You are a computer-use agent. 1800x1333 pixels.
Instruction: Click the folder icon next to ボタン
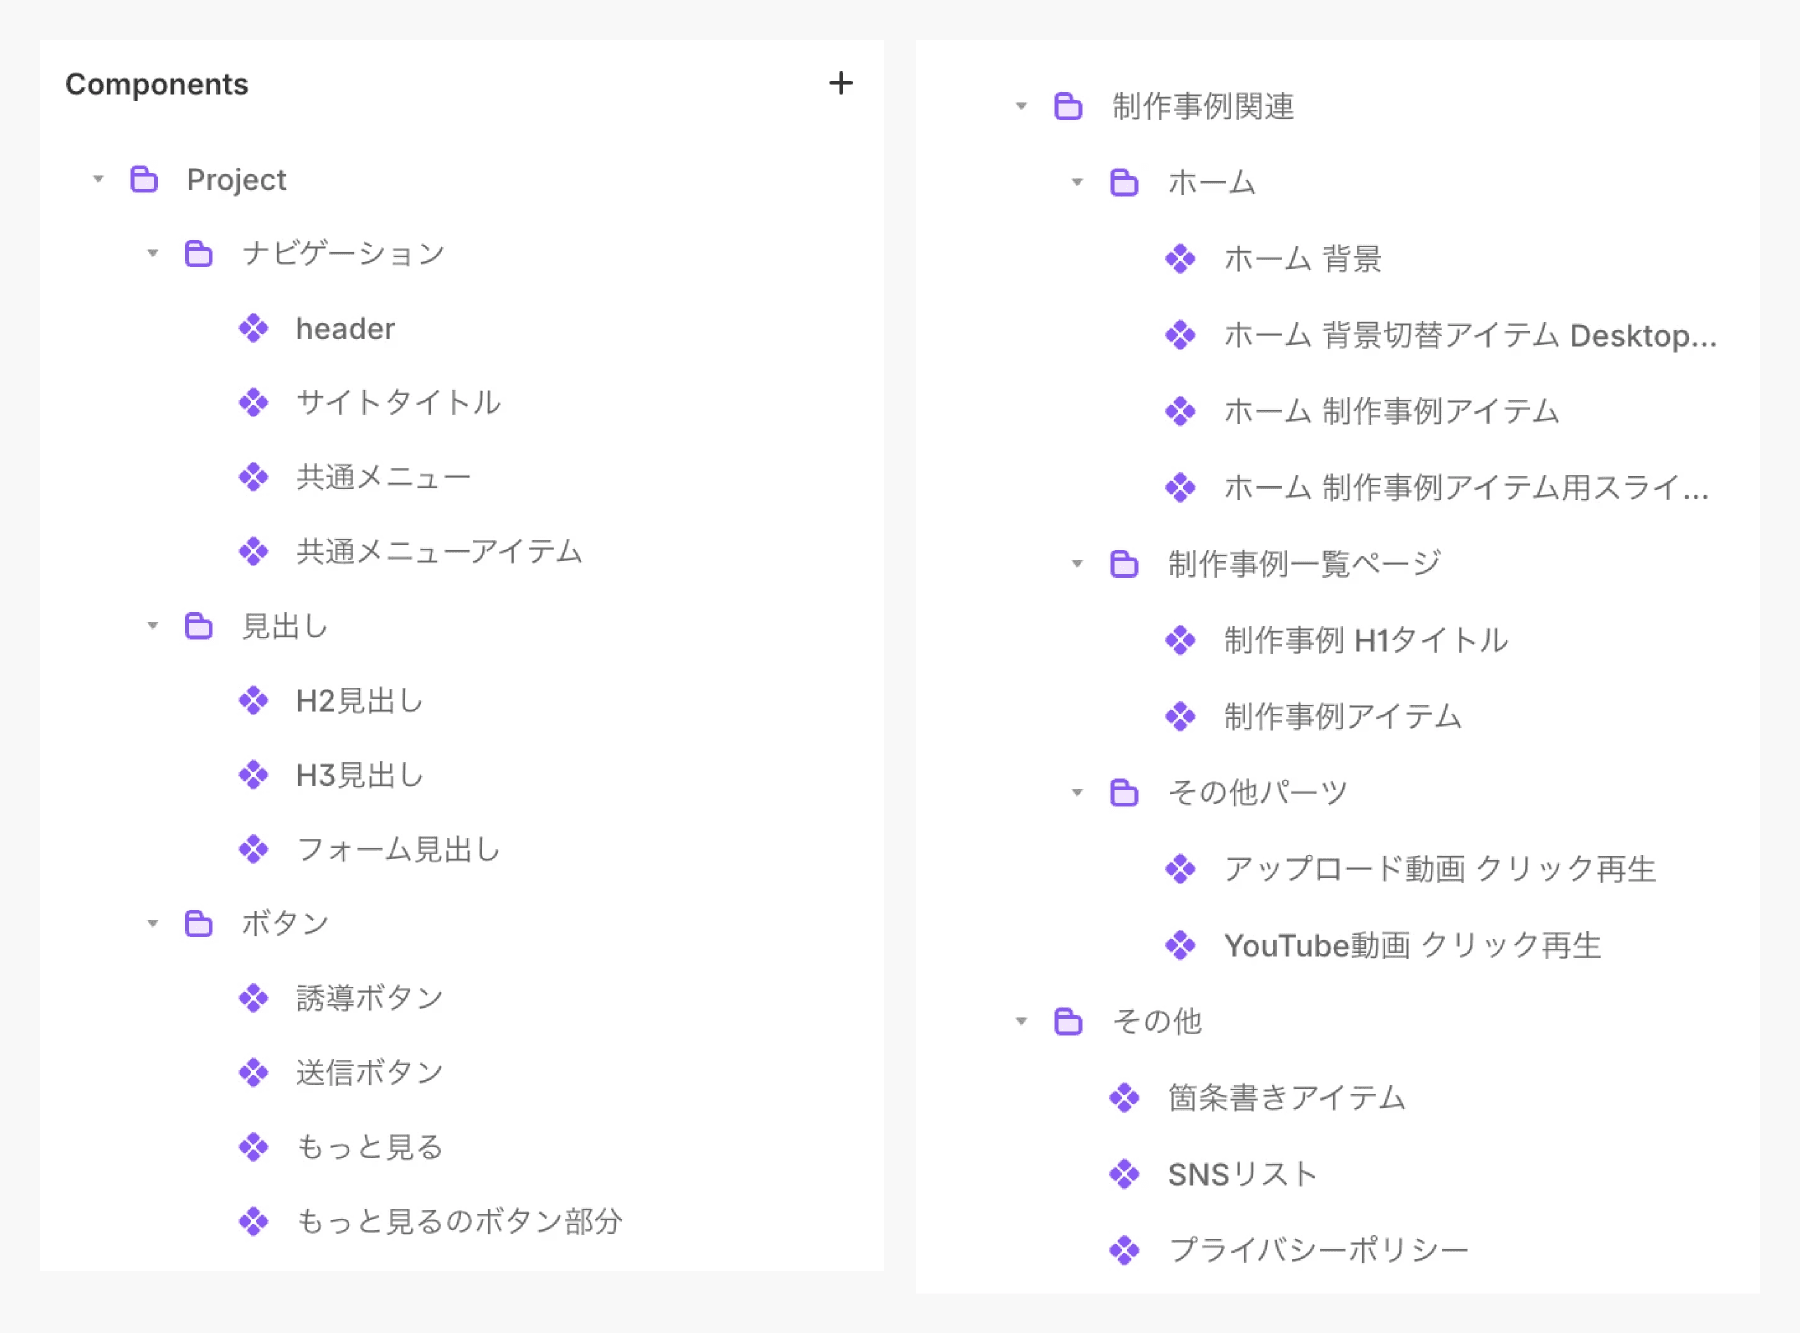pos(199,923)
